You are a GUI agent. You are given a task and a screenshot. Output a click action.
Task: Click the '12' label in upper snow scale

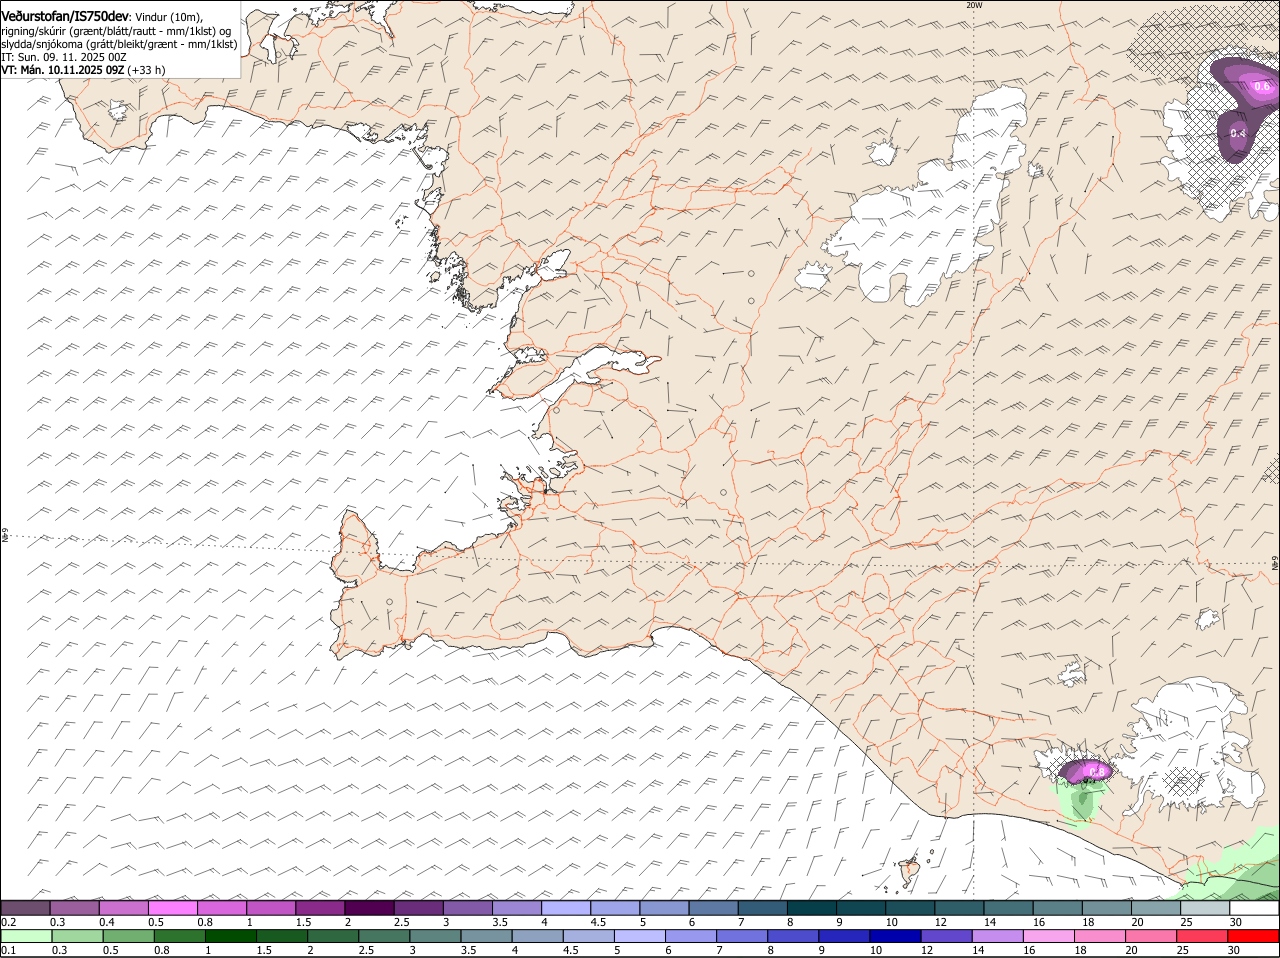pos(939,922)
